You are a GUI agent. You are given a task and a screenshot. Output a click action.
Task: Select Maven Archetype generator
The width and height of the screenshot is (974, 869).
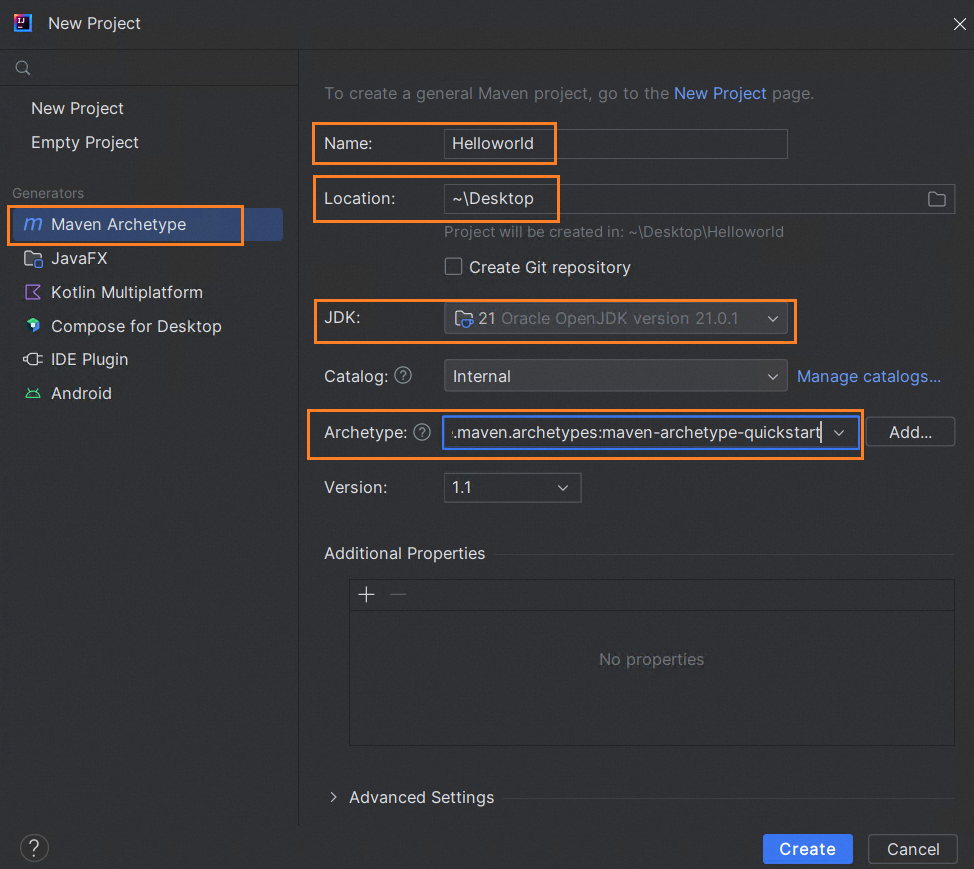coord(118,224)
